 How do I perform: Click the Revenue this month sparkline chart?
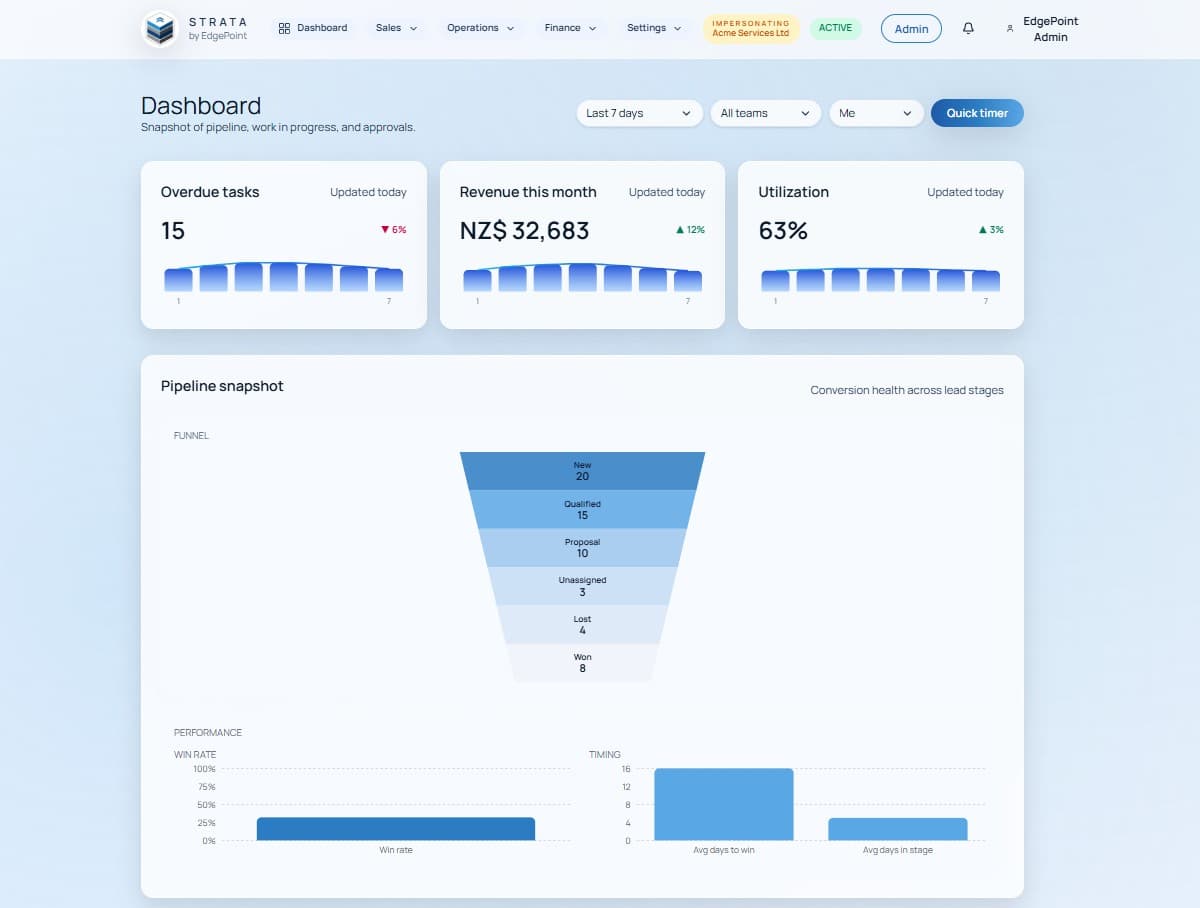[581, 279]
